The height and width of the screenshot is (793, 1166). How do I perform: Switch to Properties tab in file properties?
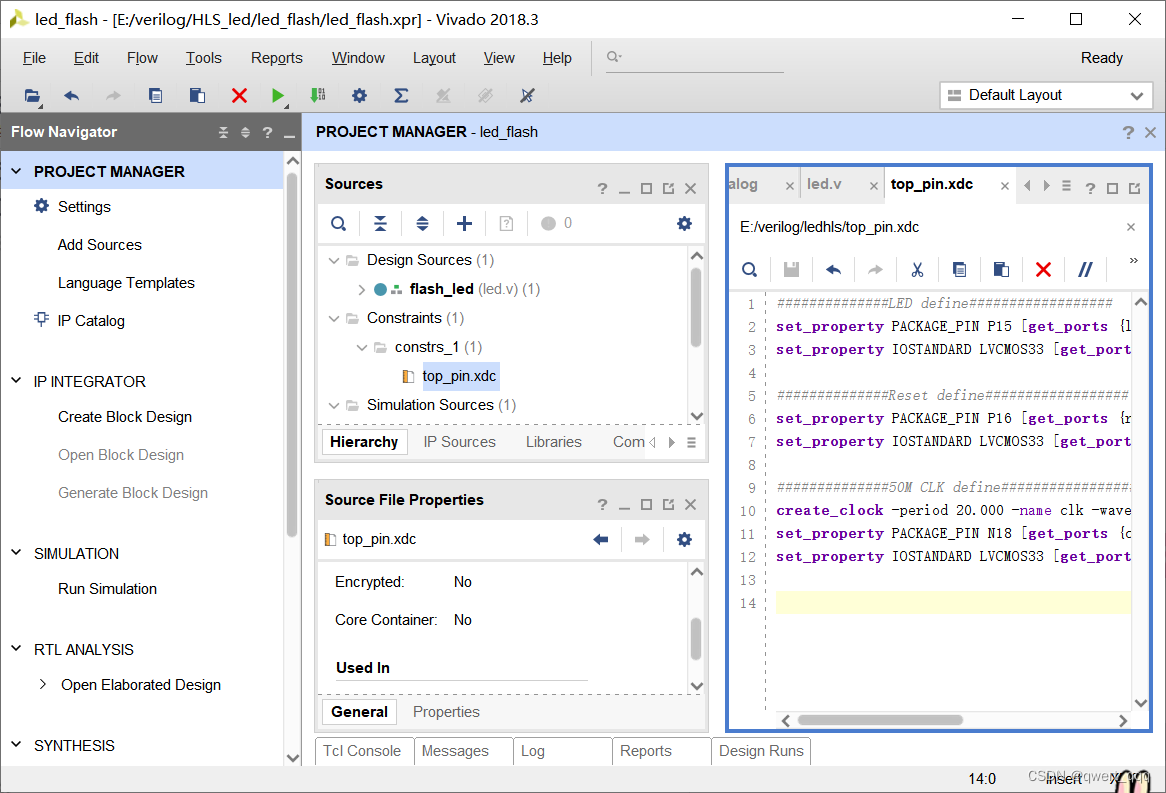click(446, 712)
